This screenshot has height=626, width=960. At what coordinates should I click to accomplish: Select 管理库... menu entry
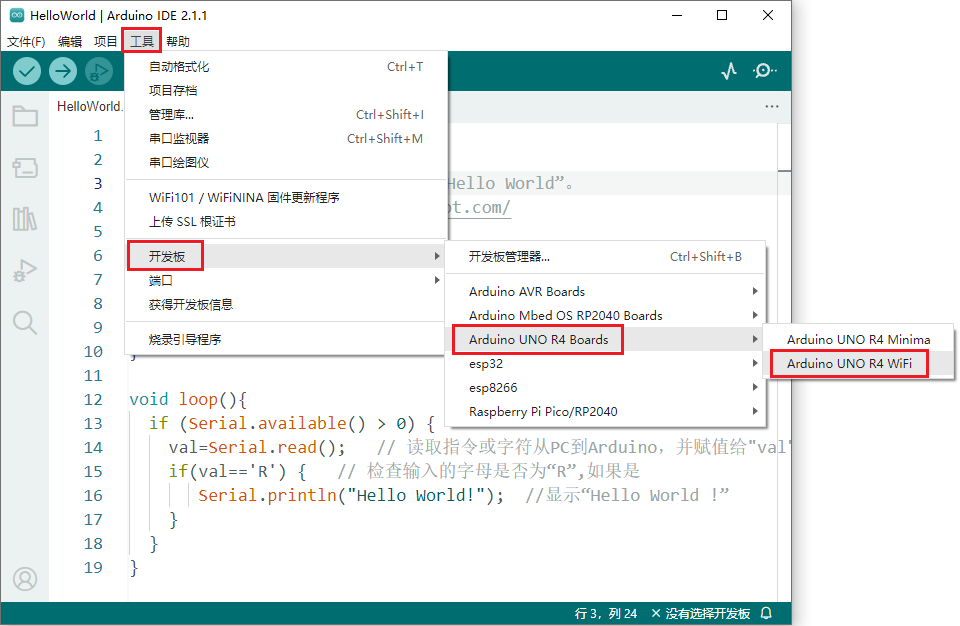[286, 115]
